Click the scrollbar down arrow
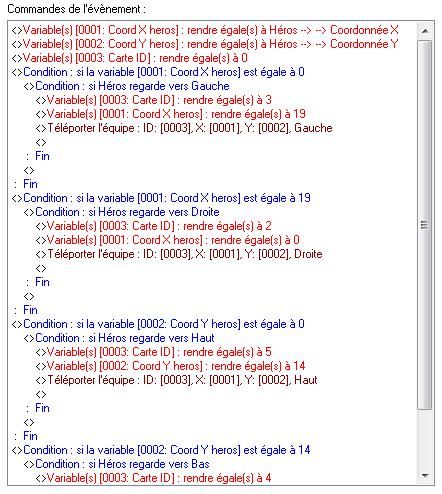Image resolution: width=442 pixels, height=494 pixels. pos(425,475)
